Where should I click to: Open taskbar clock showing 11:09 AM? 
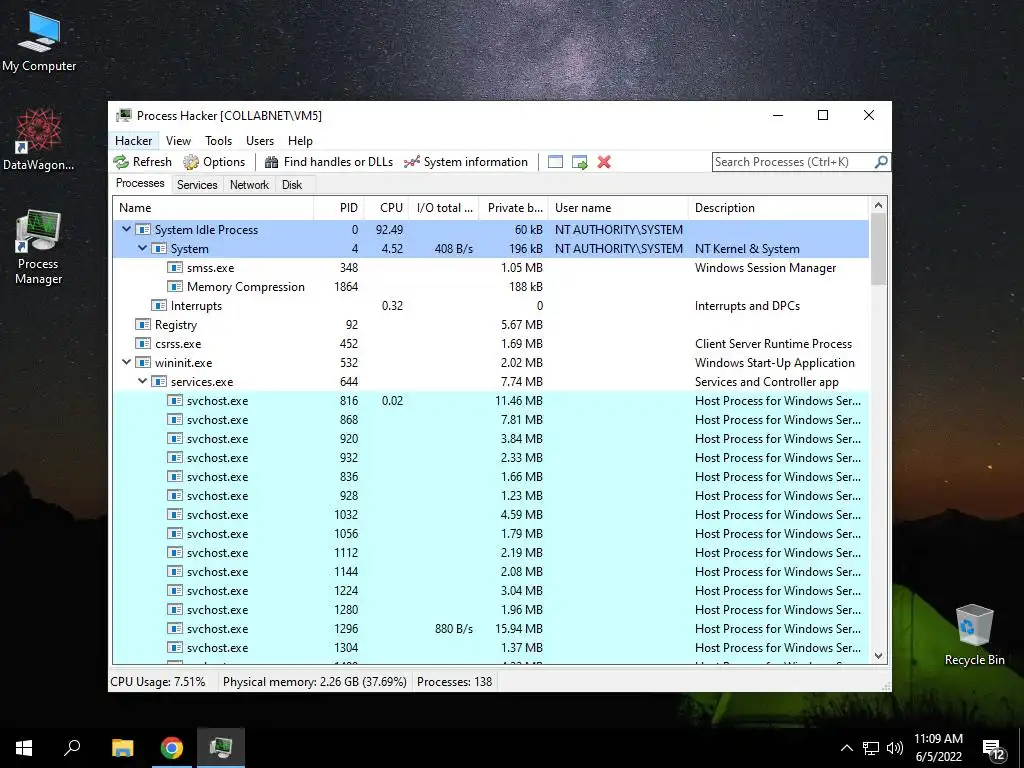coord(938,748)
